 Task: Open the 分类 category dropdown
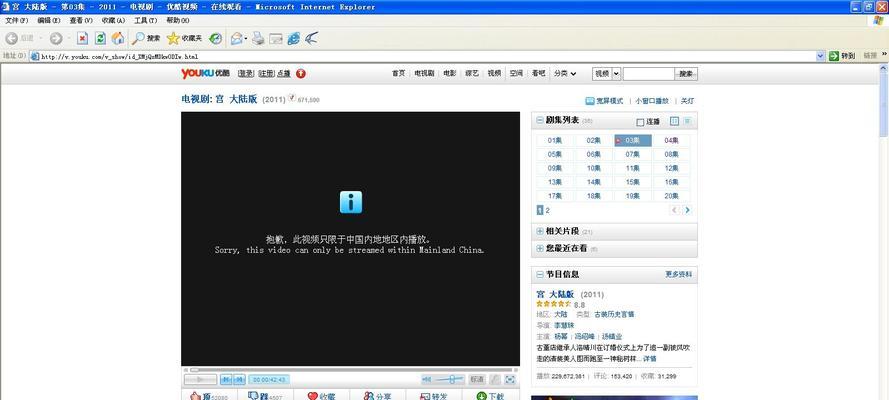coord(565,74)
